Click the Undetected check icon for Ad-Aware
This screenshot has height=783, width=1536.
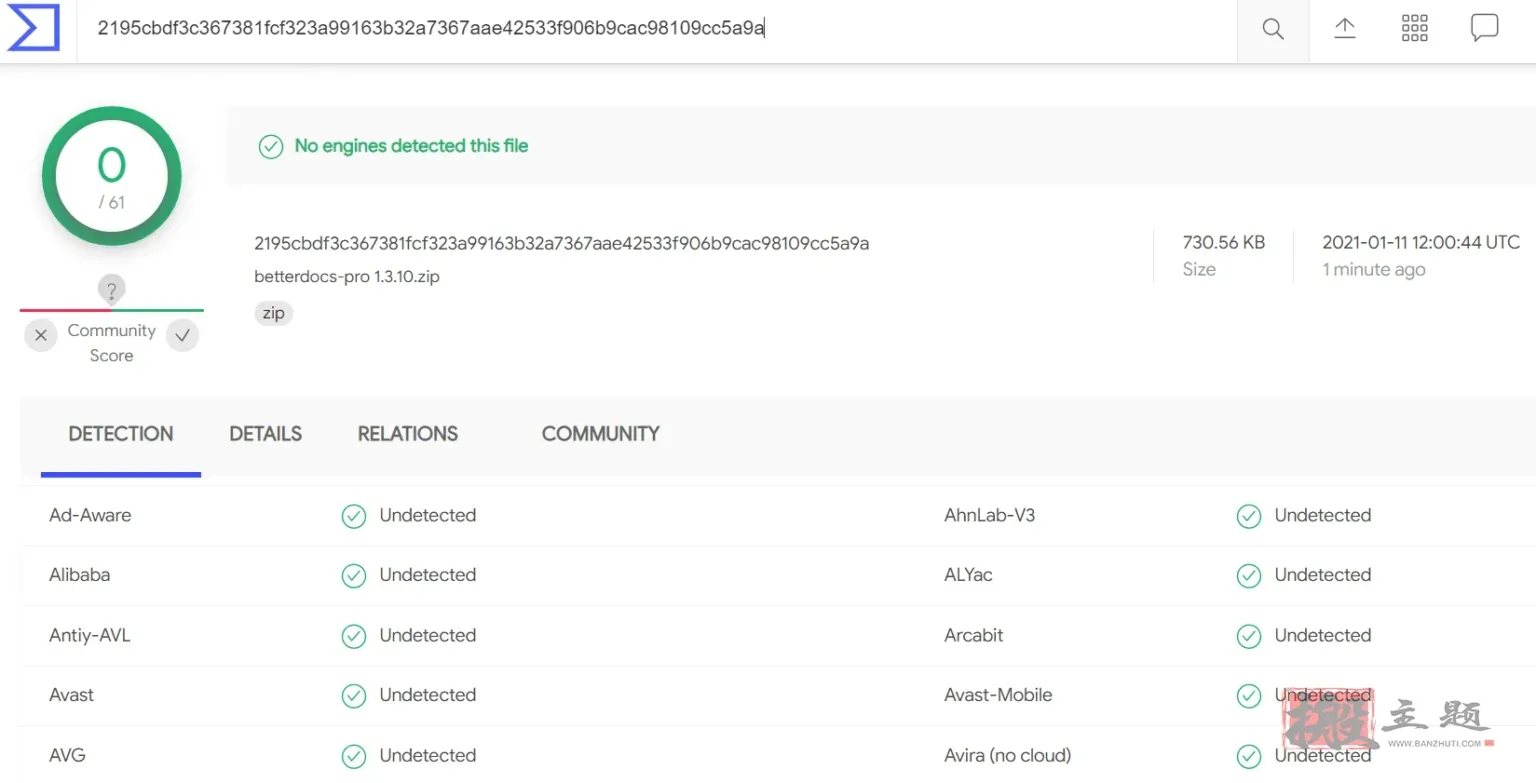tap(354, 516)
